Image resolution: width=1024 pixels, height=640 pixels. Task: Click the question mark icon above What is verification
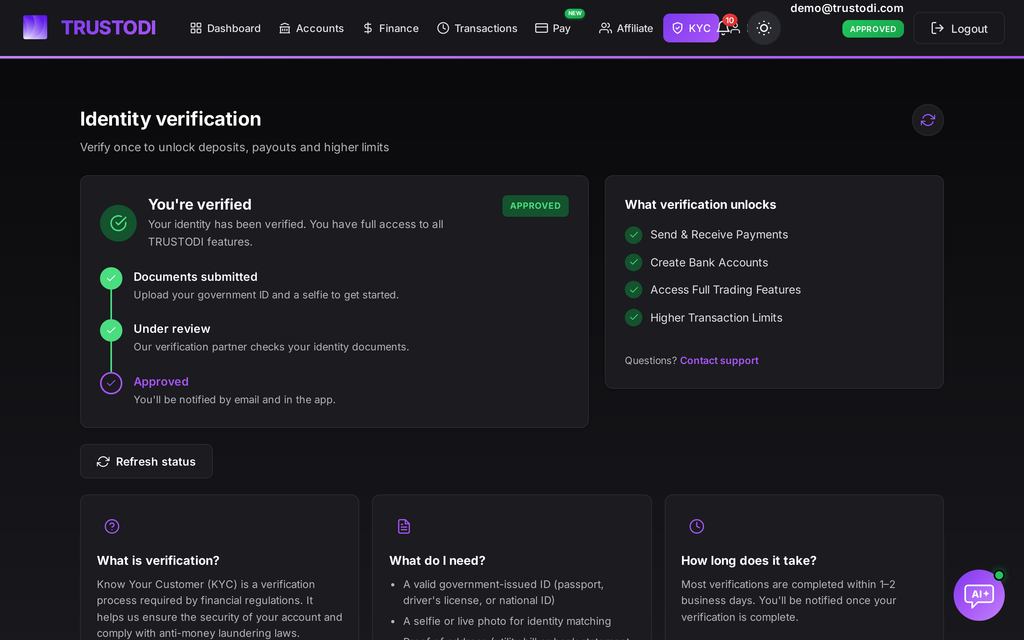click(112, 526)
